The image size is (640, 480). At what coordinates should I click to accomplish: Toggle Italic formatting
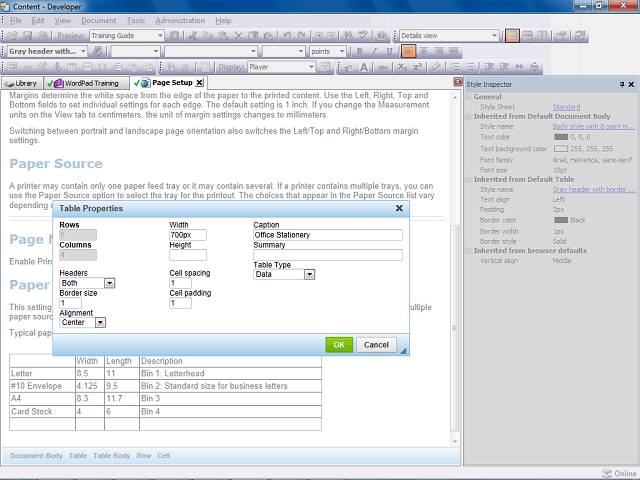(374, 51)
